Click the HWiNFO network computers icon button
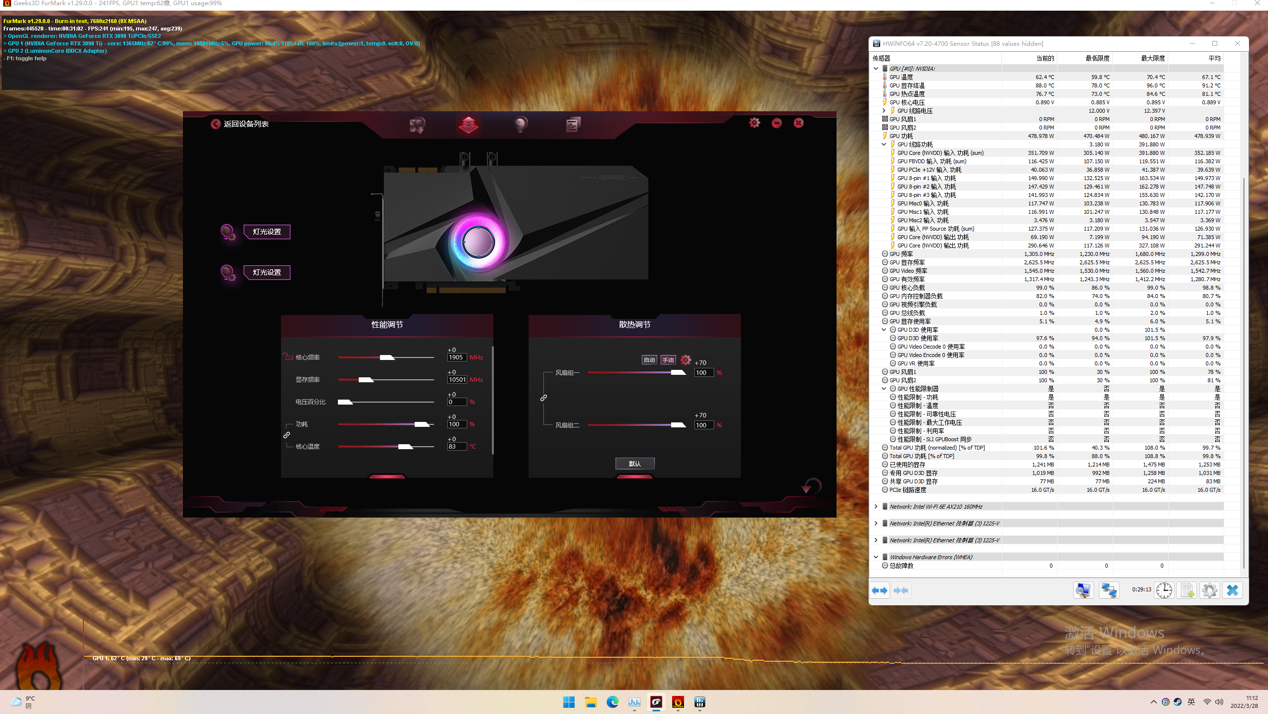This screenshot has height=714, width=1268. pyautogui.click(x=1109, y=590)
